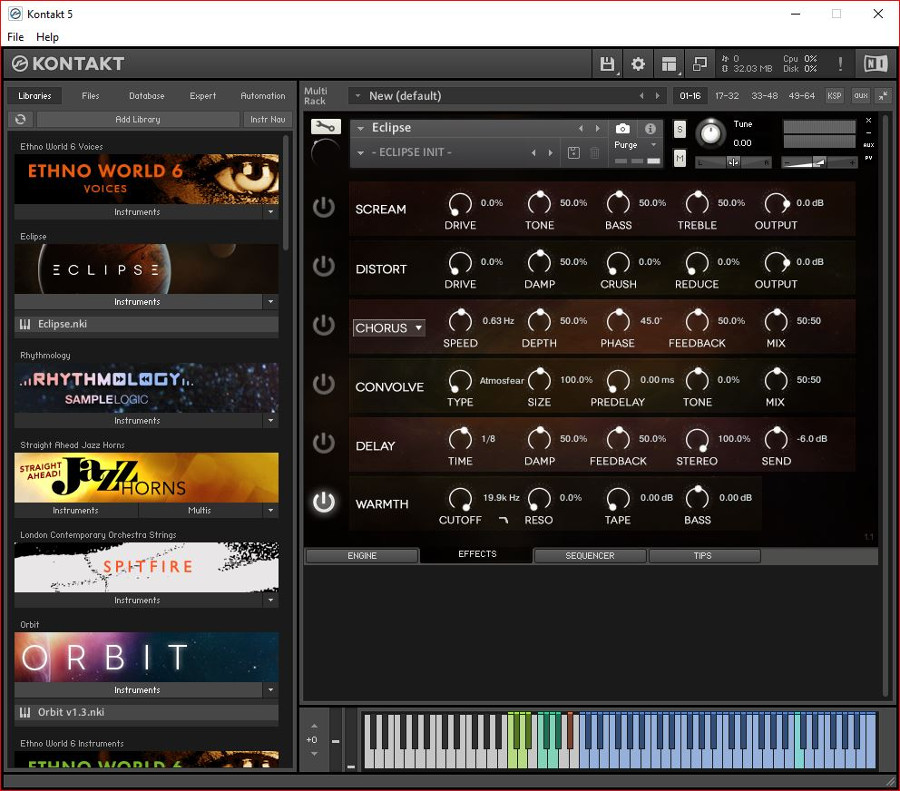This screenshot has width=900, height=791.
Task: Go to next instrument arrow beside Eclipse
Action: pyautogui.click(x=598, y=128)
